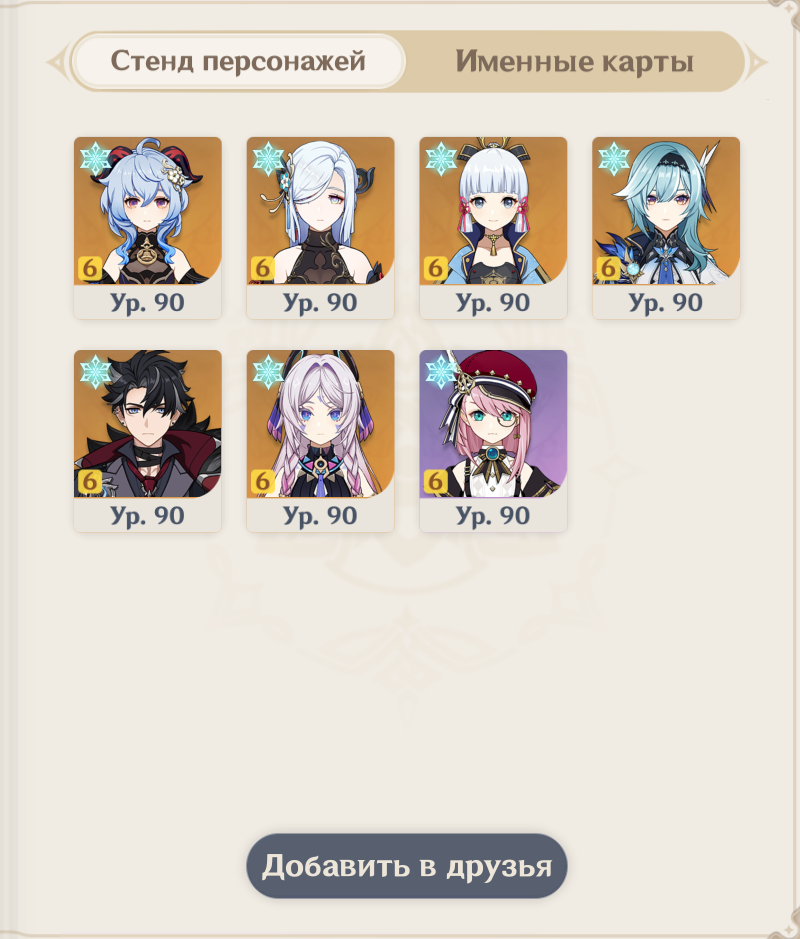The width and height of the screenshot is (800, 939).
Task: Switch to the Стенд персонажей tab
Action: pos(238,61)
